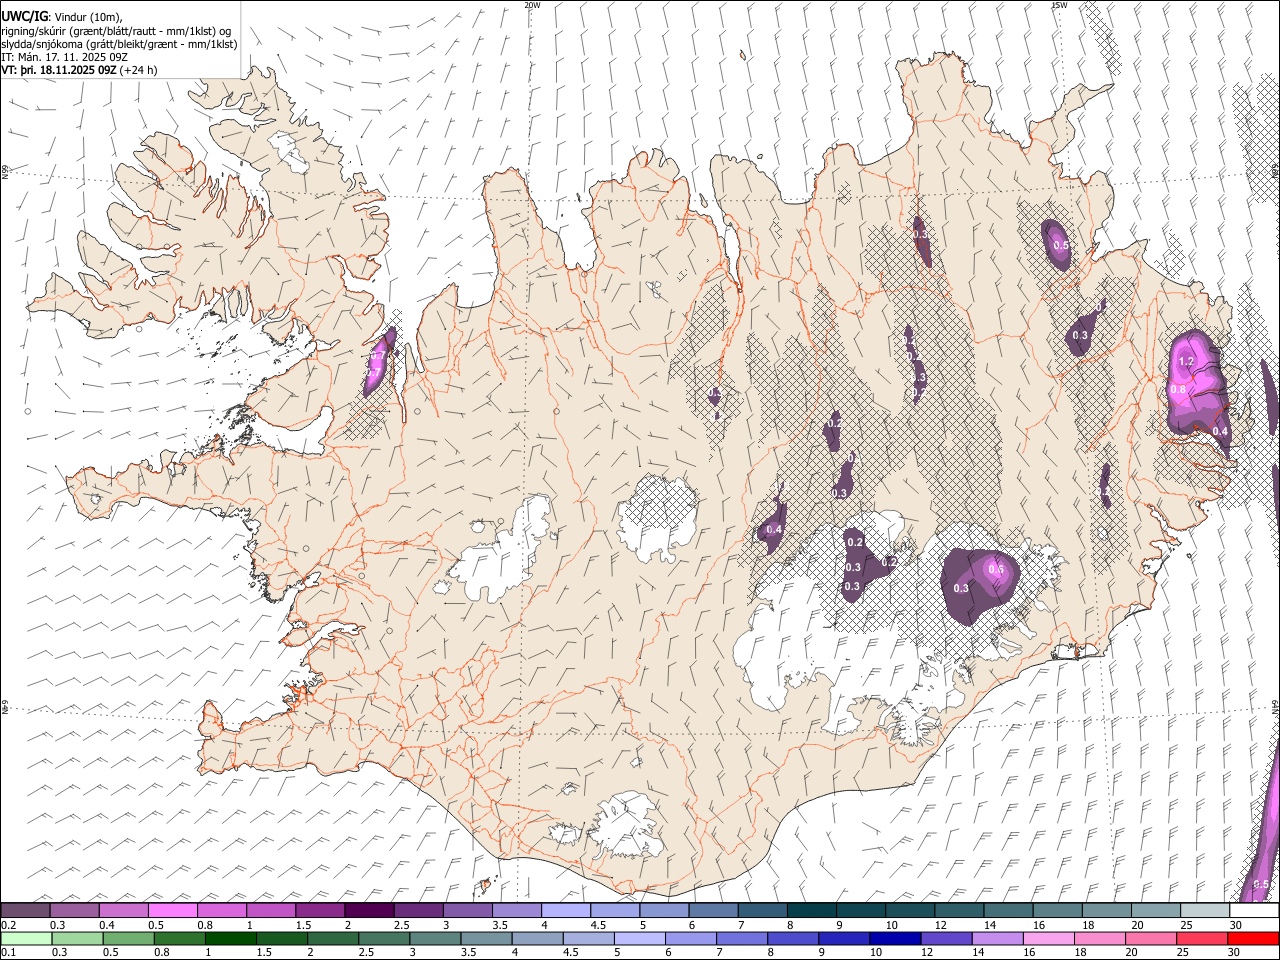Click the '1.2' snowfall value on the map

tap(1187, 361)
